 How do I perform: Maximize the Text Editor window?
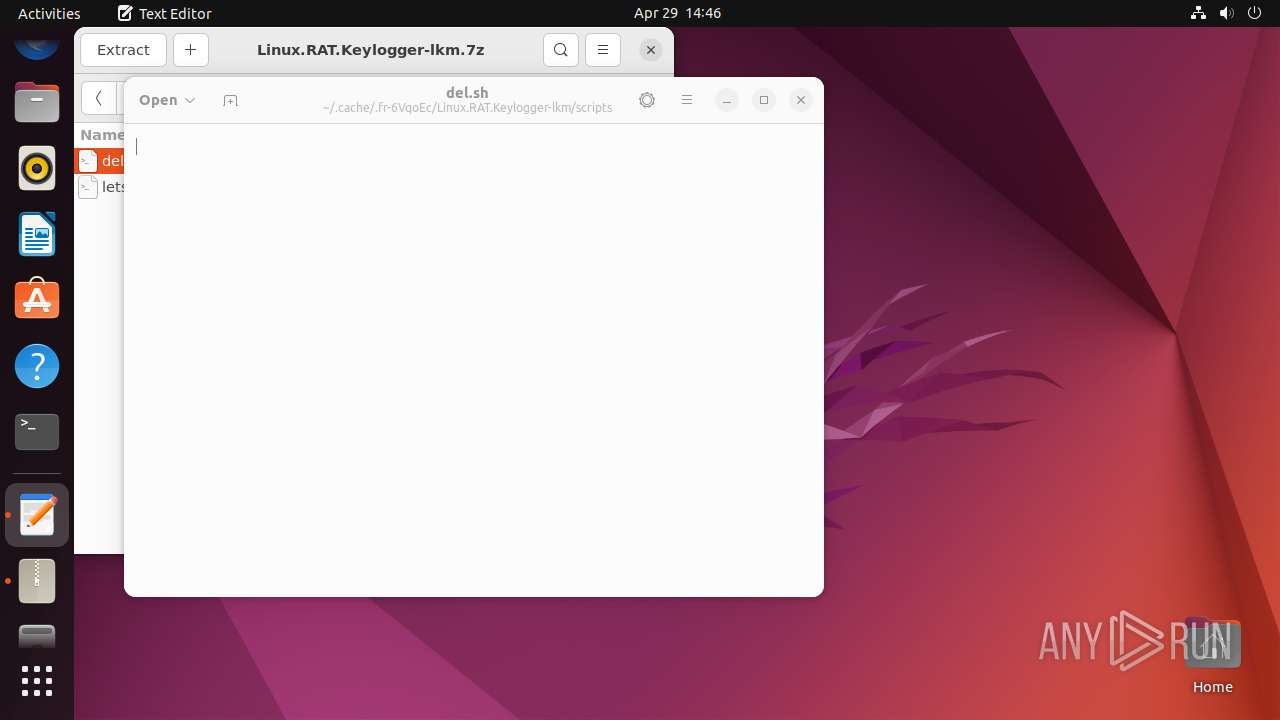click(764, 100)
